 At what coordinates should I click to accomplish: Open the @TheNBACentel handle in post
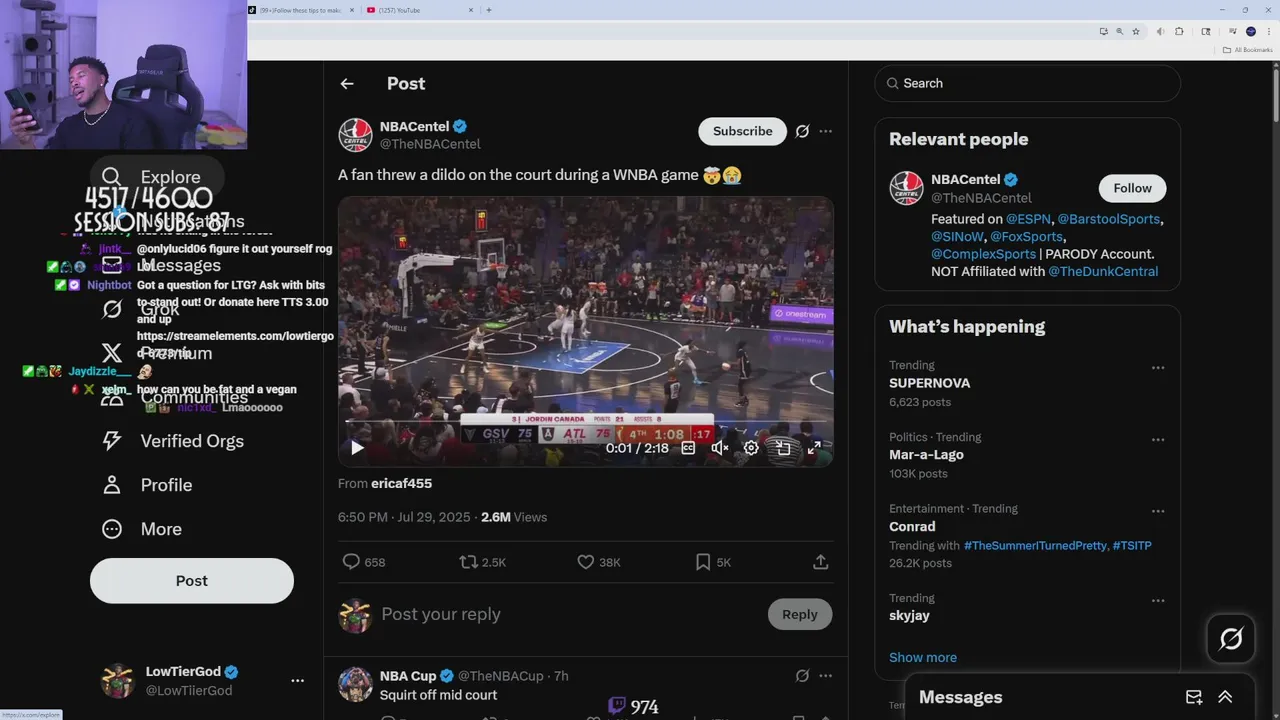tap(430, 144)
